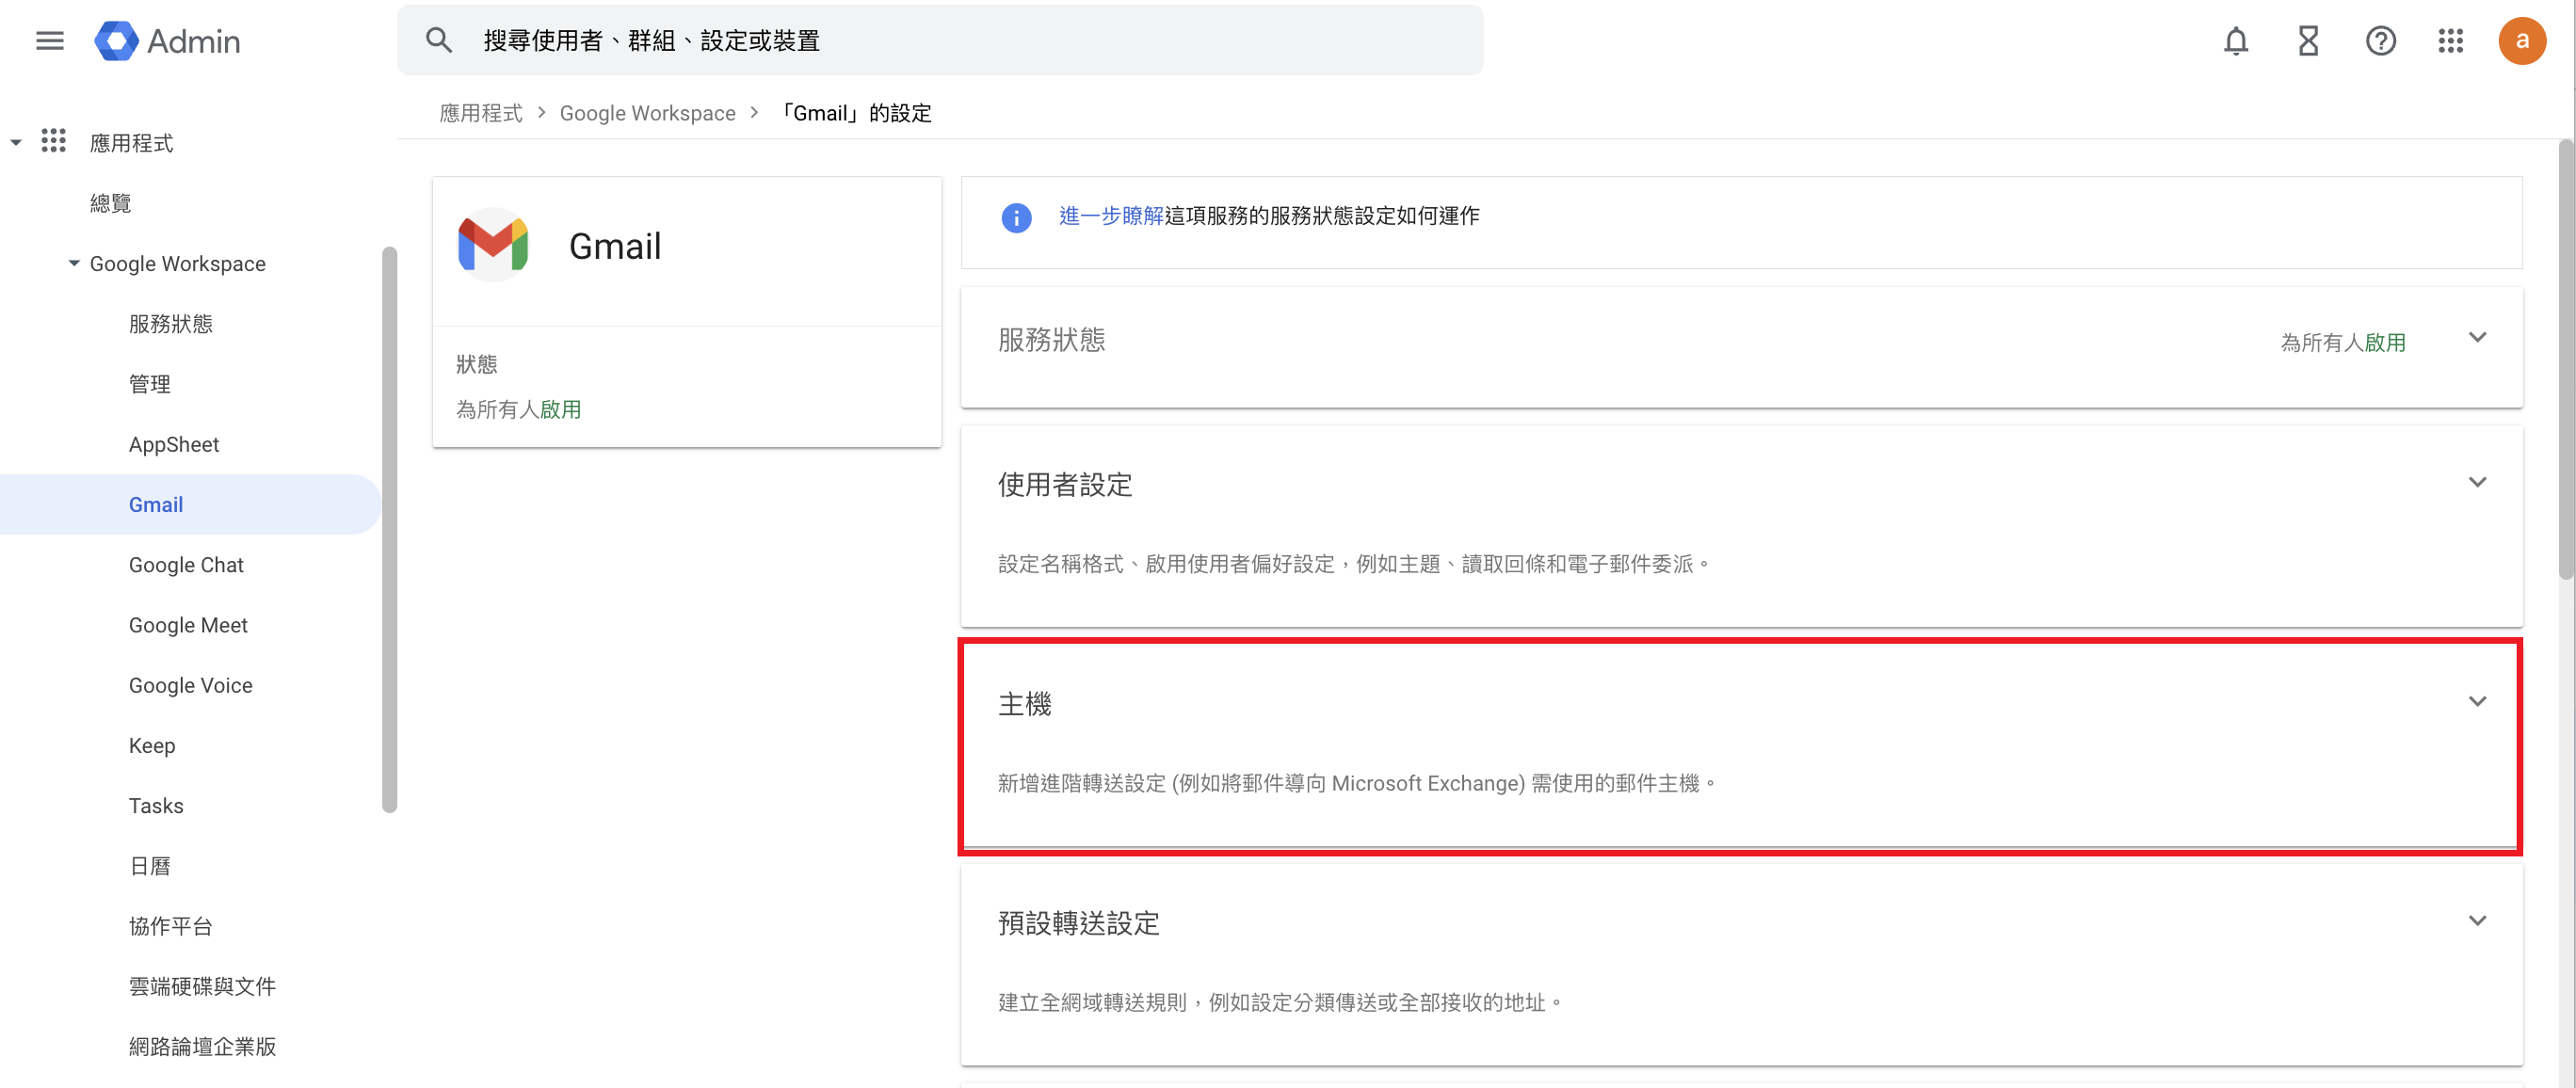Image resolution: width=2576 pixels, height=1088 pixels.
Task: Click the main page scrollbar
Action: (2566, 360)
